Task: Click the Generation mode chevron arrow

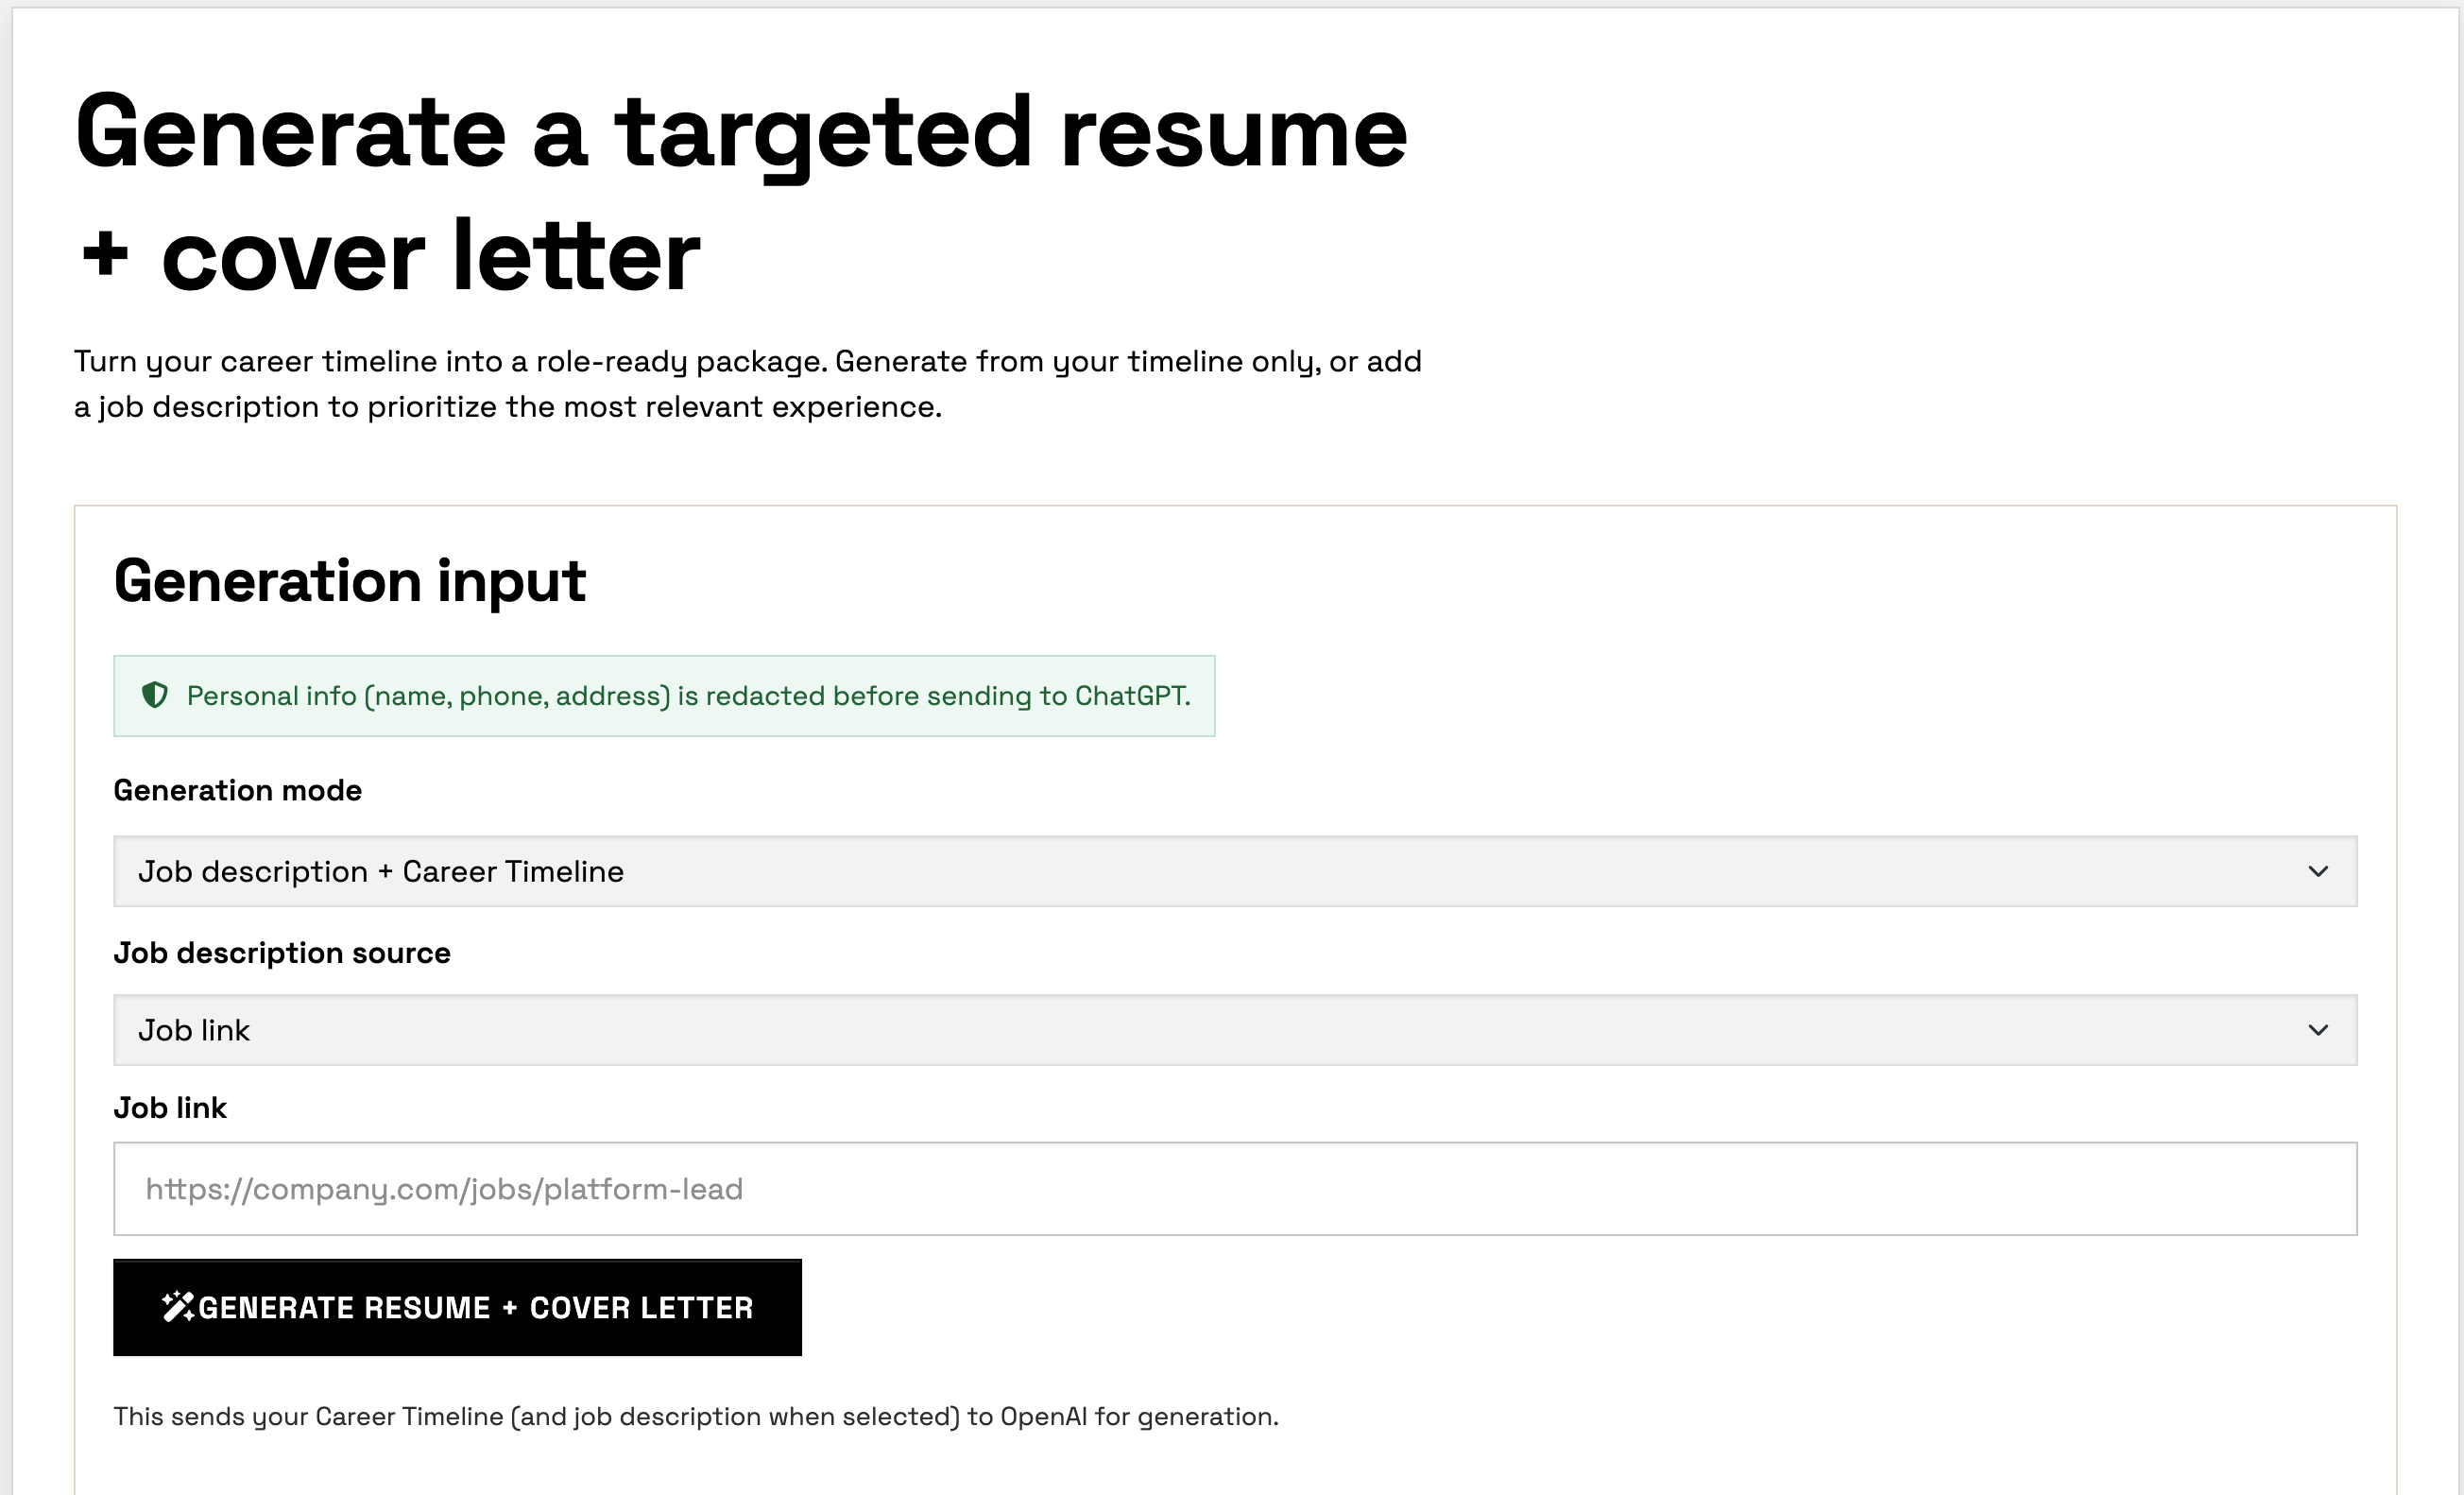Action: point(2318,871)
